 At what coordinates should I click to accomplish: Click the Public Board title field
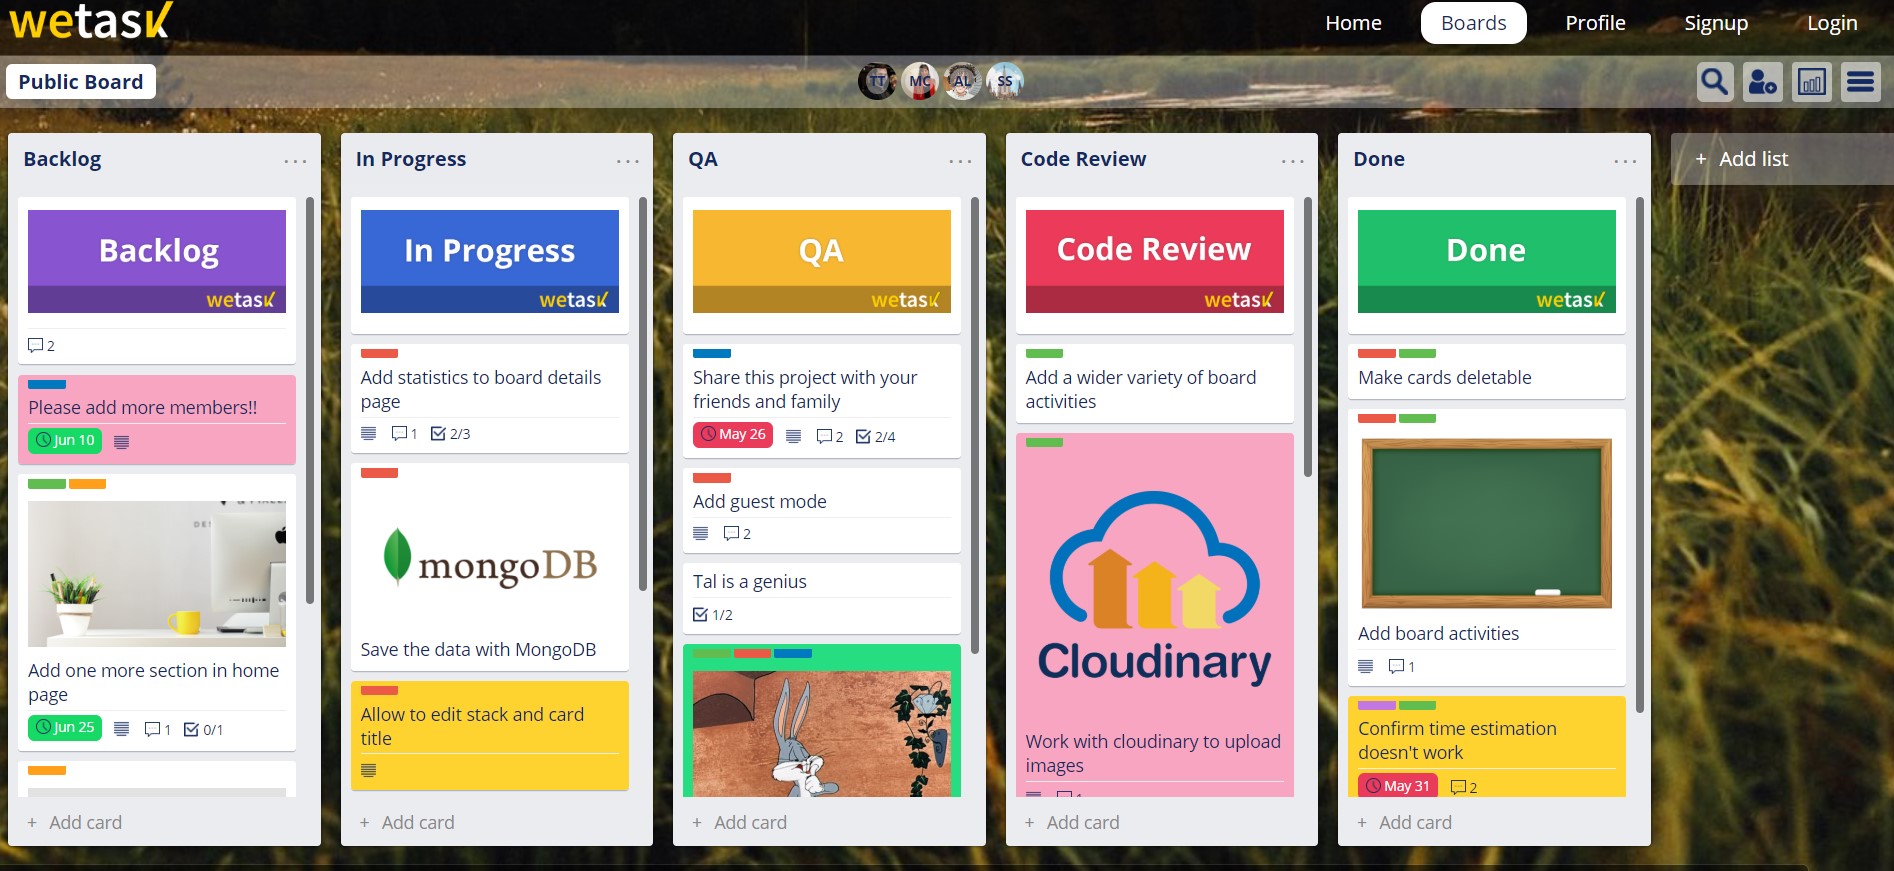point(81,82)
